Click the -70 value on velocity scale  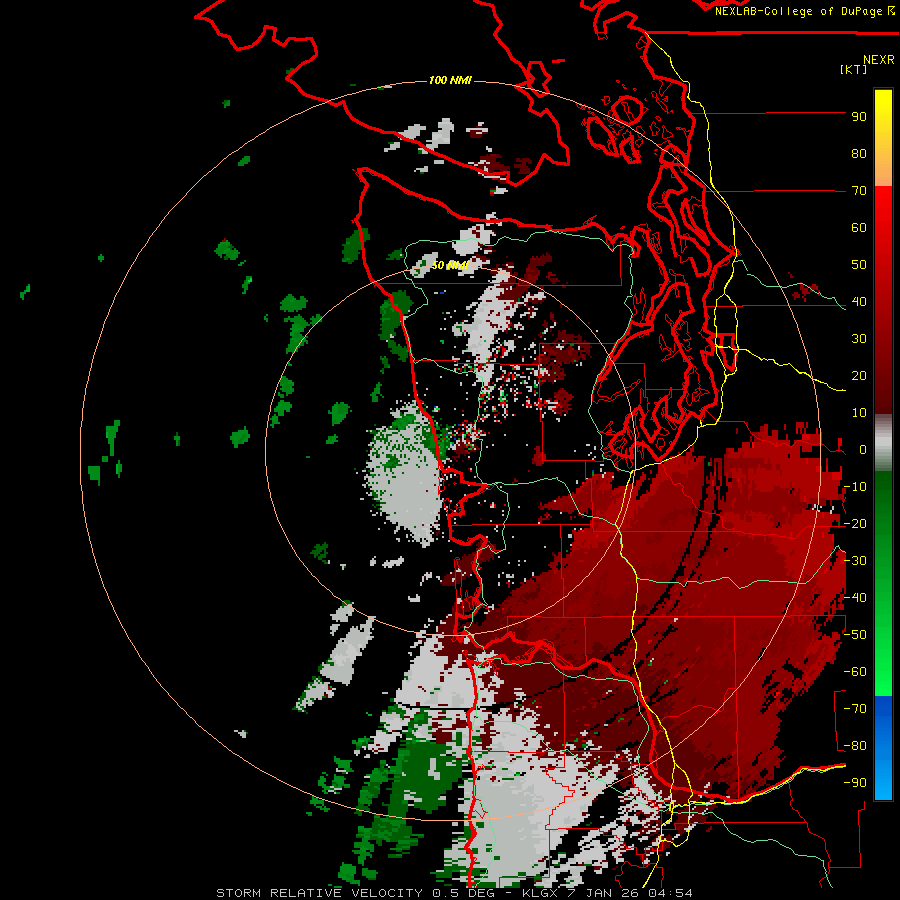point(855,709)
